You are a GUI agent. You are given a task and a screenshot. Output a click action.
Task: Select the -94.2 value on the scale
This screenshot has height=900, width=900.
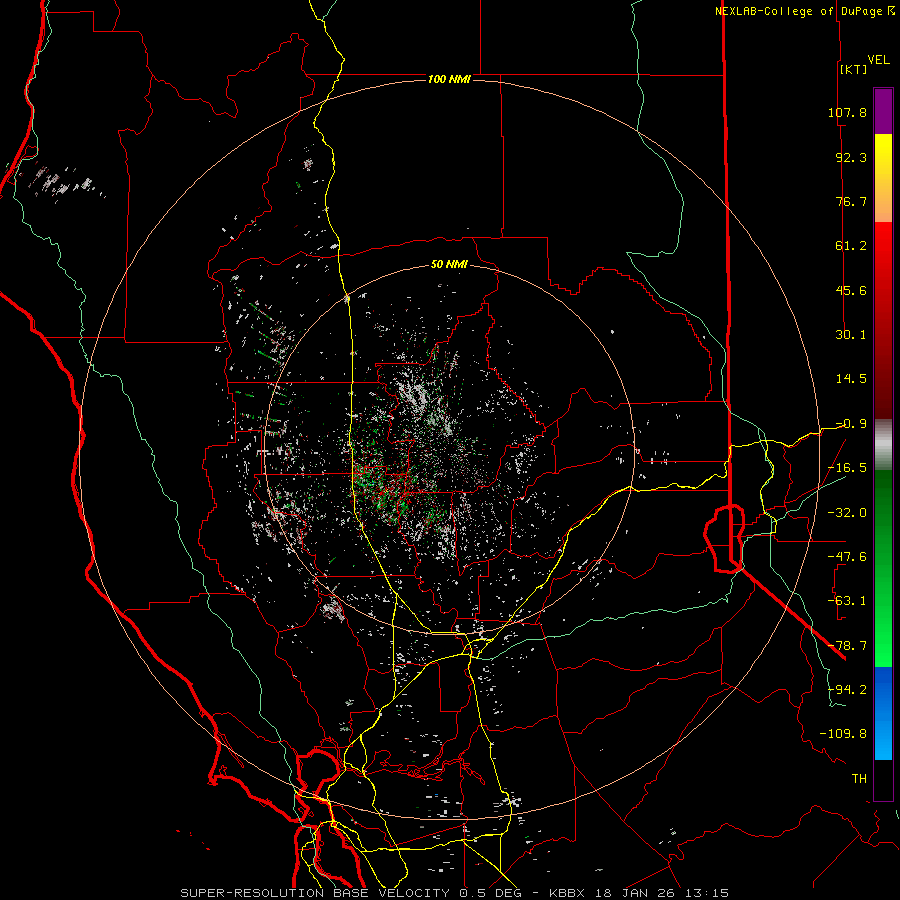847,689
